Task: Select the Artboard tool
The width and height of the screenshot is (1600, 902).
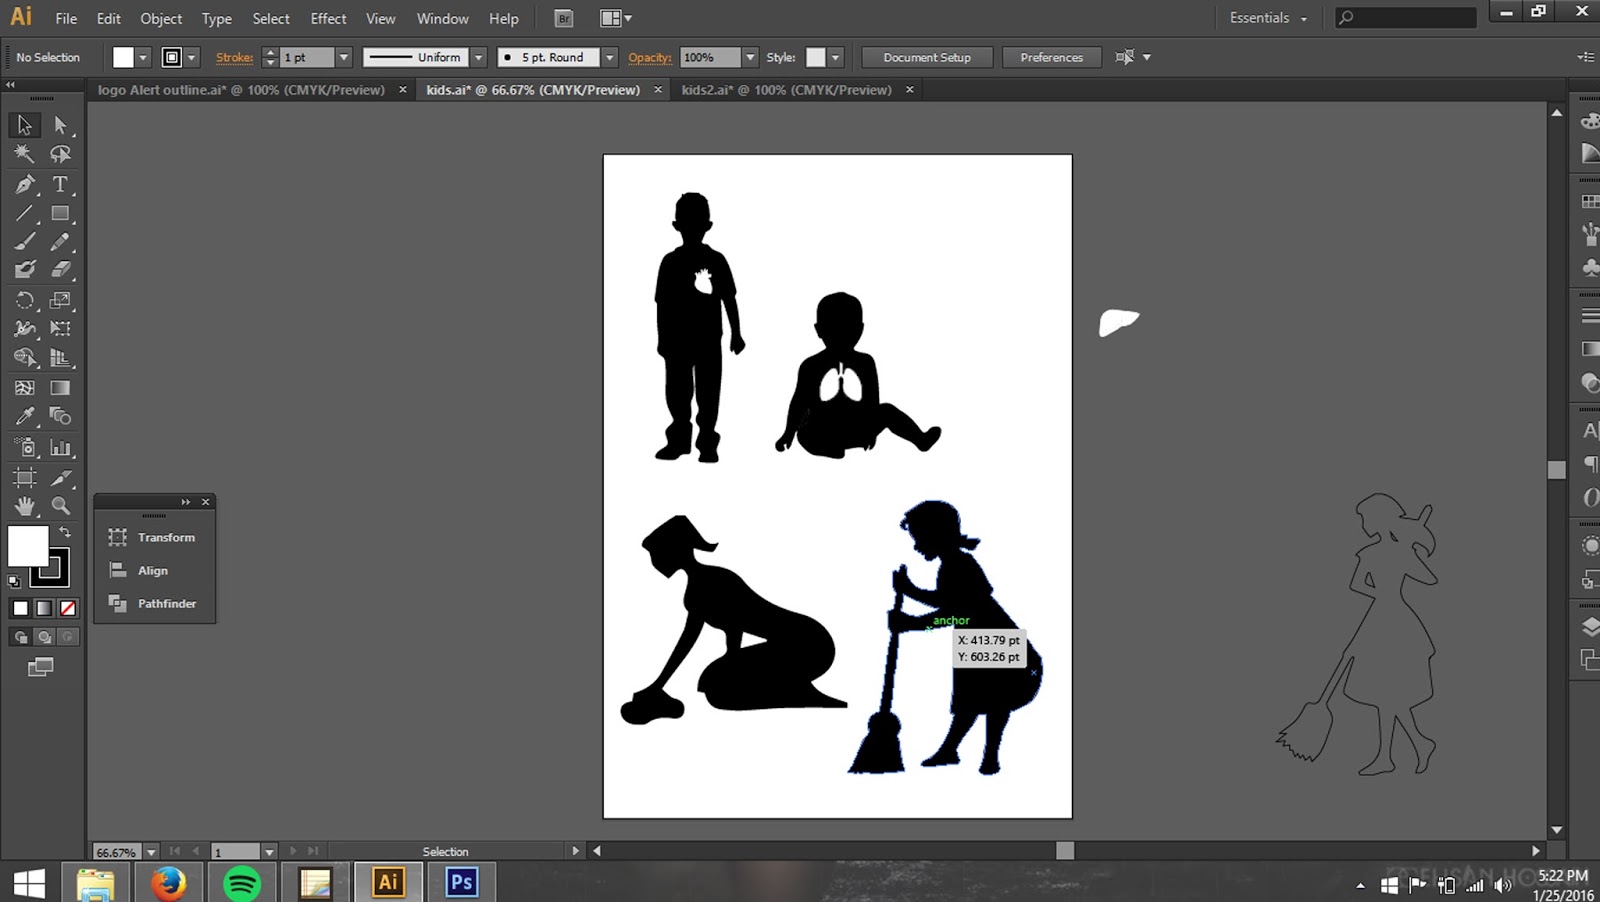Action: point(25,477)
